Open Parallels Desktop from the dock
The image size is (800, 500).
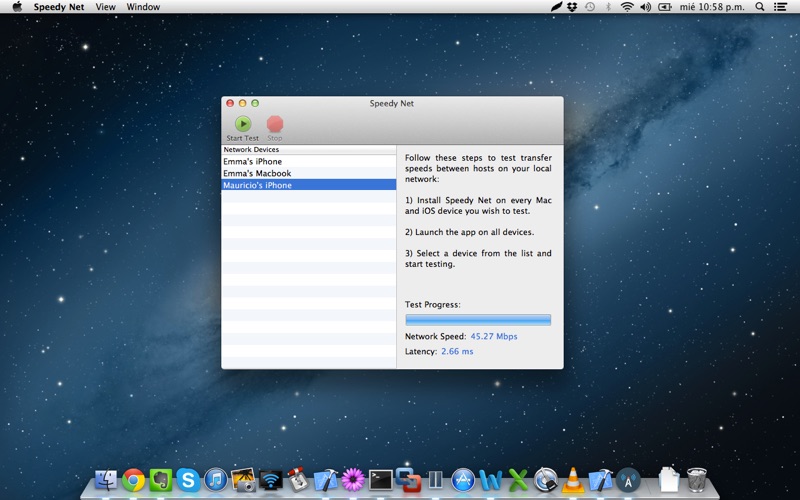point(435,480)
